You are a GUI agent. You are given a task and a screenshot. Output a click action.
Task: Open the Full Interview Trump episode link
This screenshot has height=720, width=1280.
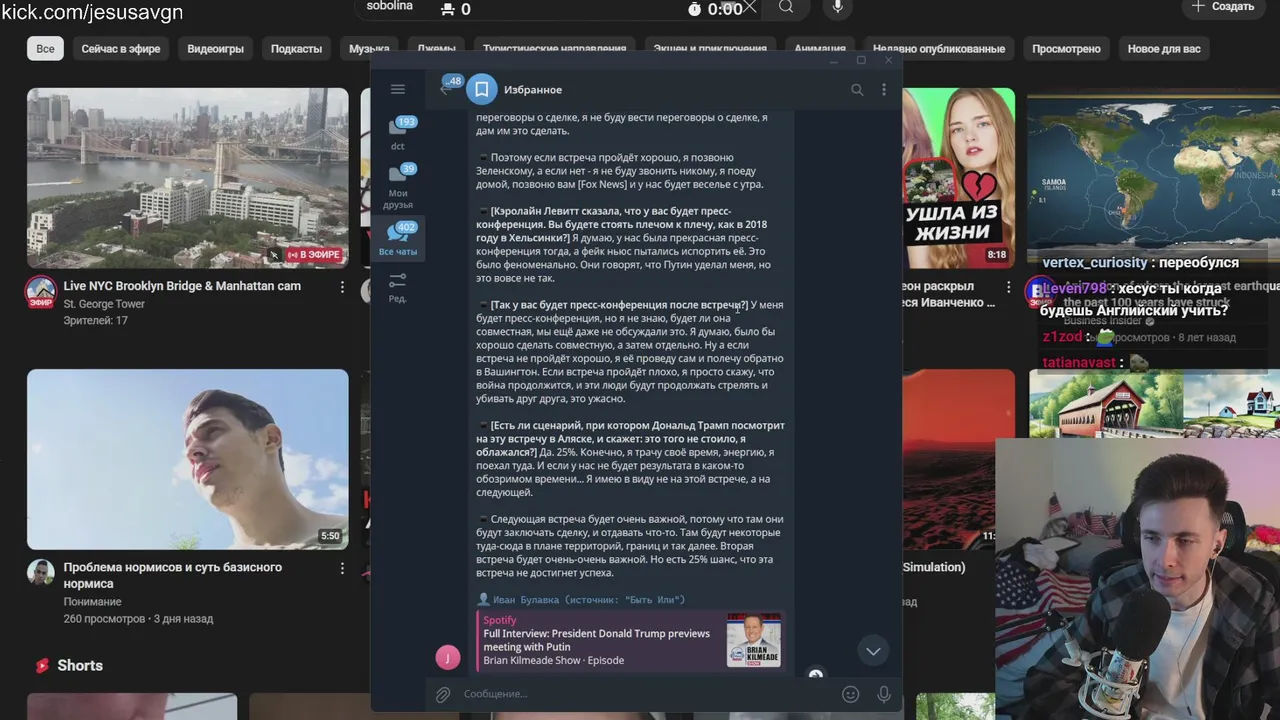coord(597,640)
